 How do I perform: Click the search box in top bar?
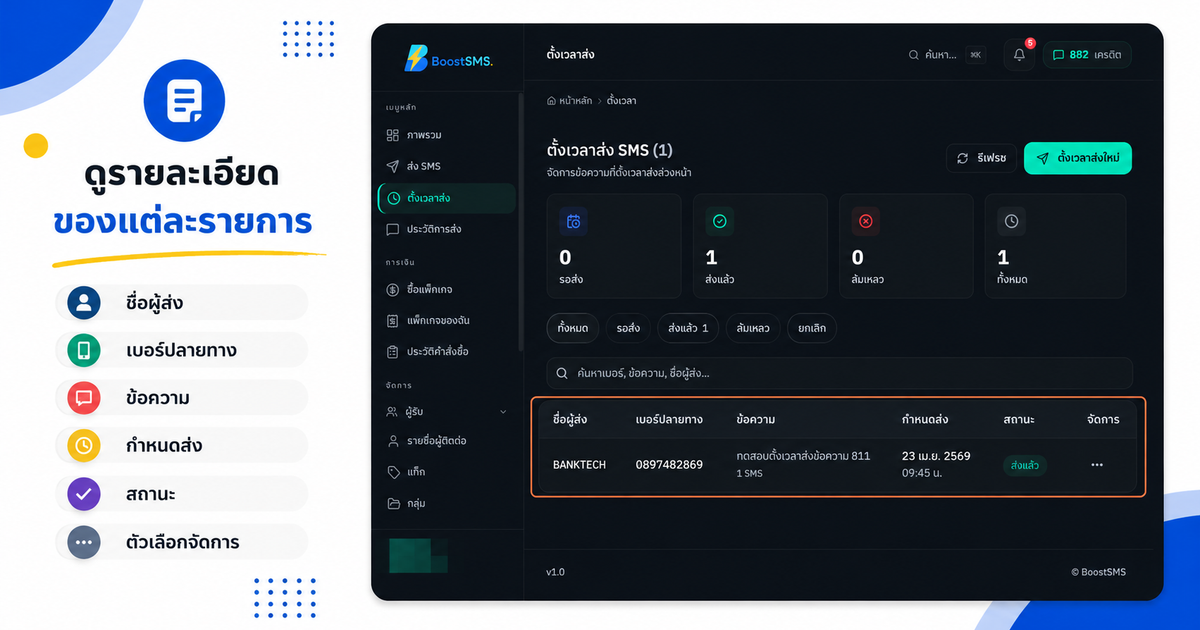pos(945,55)
